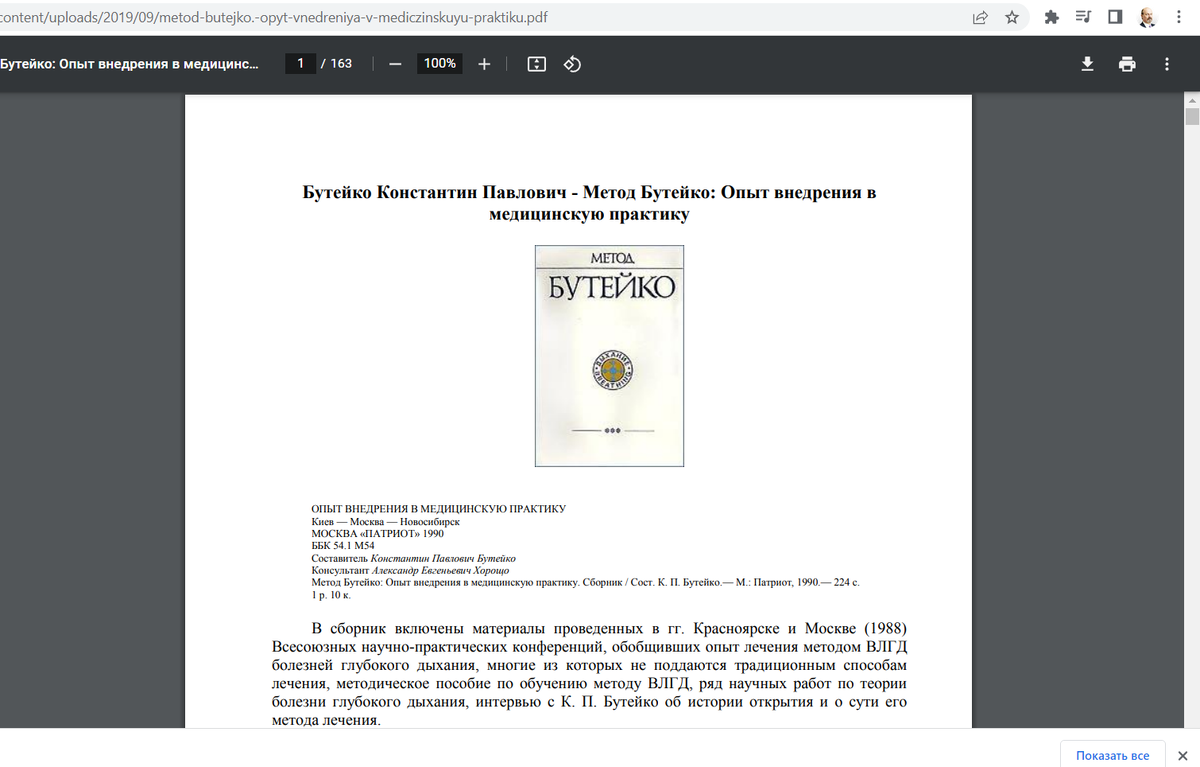This screenshot has height=767, width=1200.
Task: Click the URL in the address bar
Action: tap(274, 17)
